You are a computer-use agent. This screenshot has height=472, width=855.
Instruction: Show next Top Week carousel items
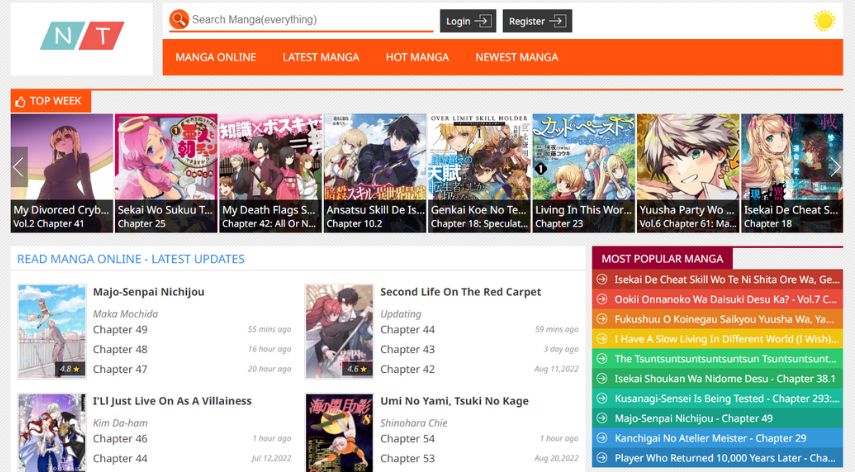tap(835, 167)
